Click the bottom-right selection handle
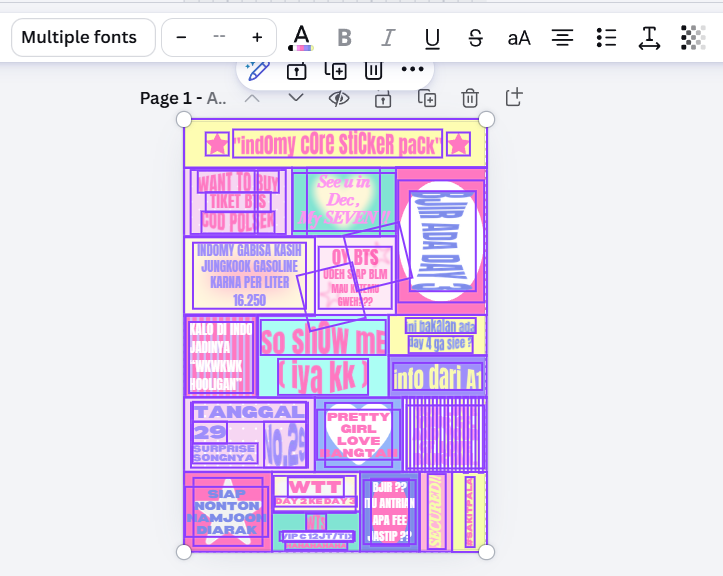This screenshot has height=576, width=723. click(x=486, y=552)
